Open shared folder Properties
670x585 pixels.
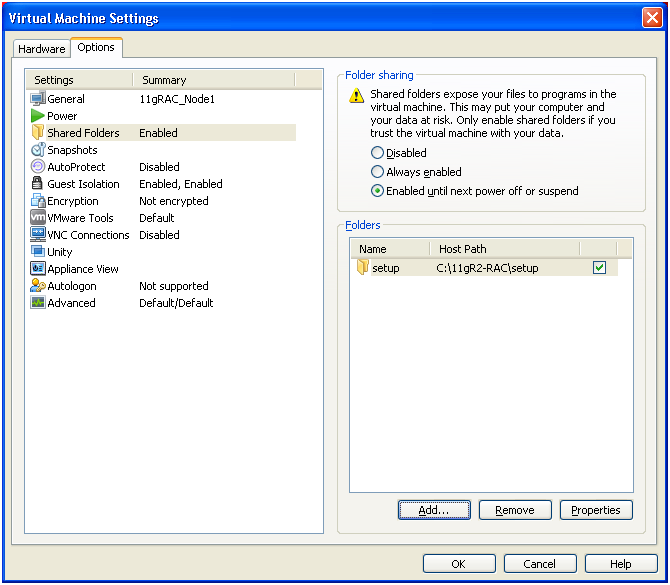point(596,510)
